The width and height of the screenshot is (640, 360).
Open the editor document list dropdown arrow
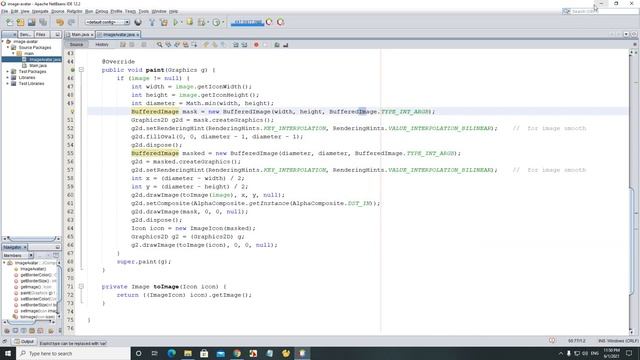[x=626, y=34]
